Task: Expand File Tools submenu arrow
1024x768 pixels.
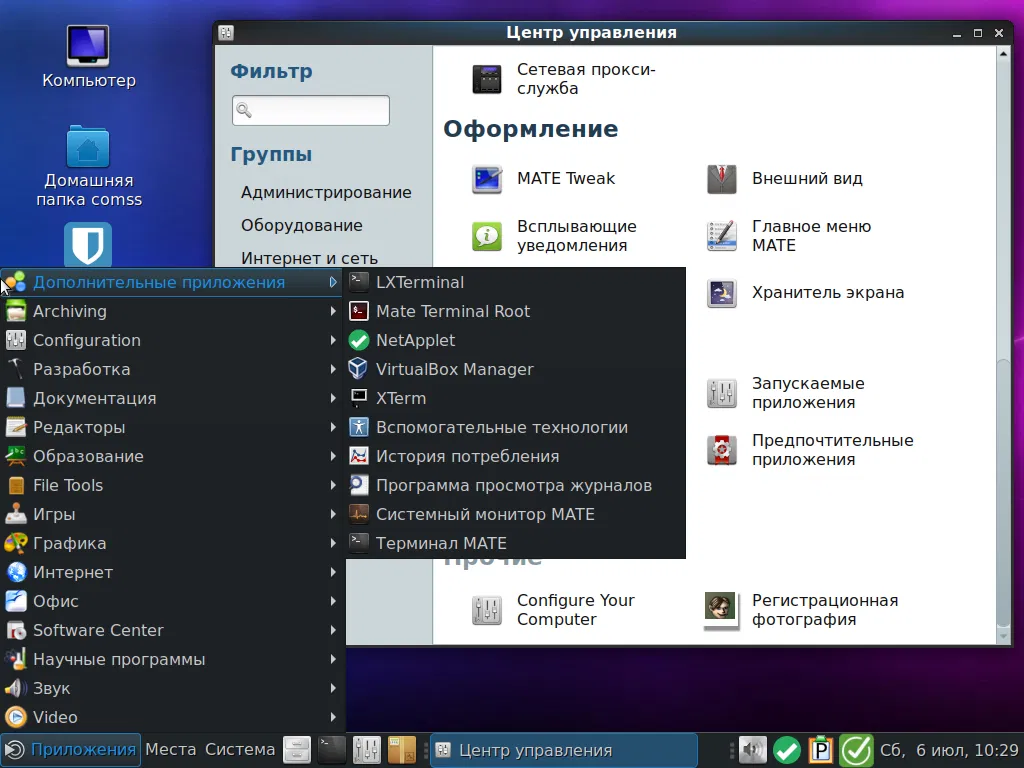Action: 333,485
